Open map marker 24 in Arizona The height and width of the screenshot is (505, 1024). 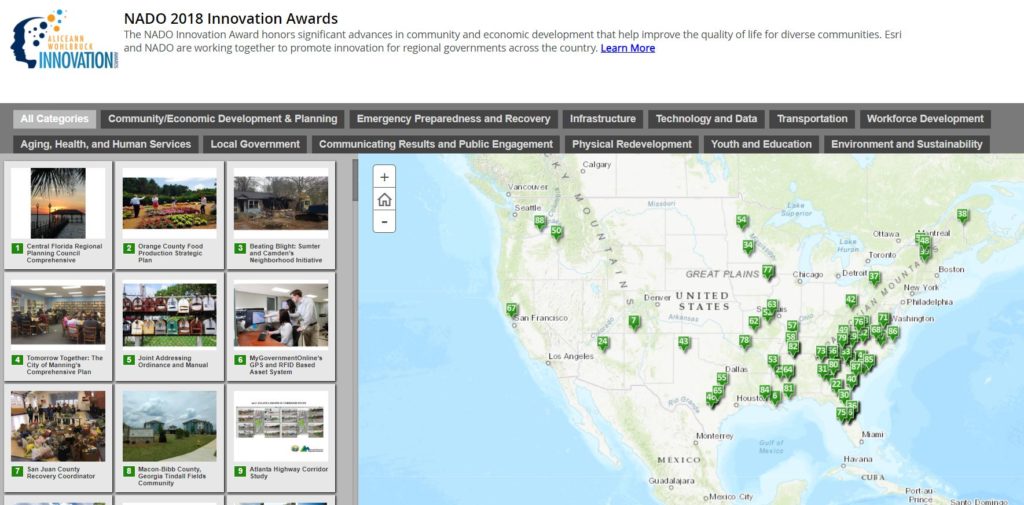click(603, 343)
